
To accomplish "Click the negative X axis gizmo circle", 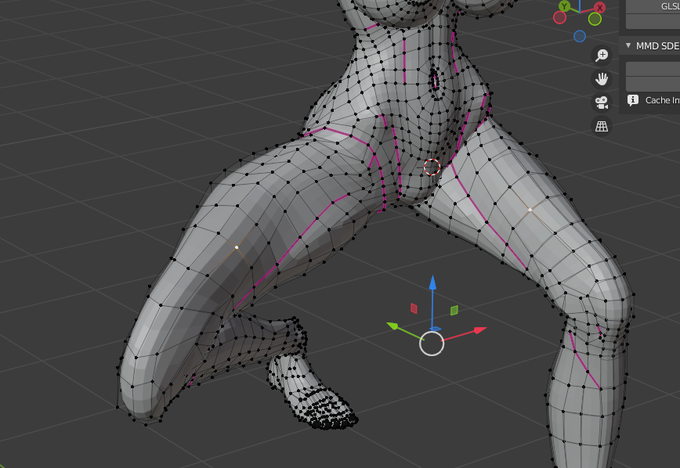I will click(x=559, y=18).
